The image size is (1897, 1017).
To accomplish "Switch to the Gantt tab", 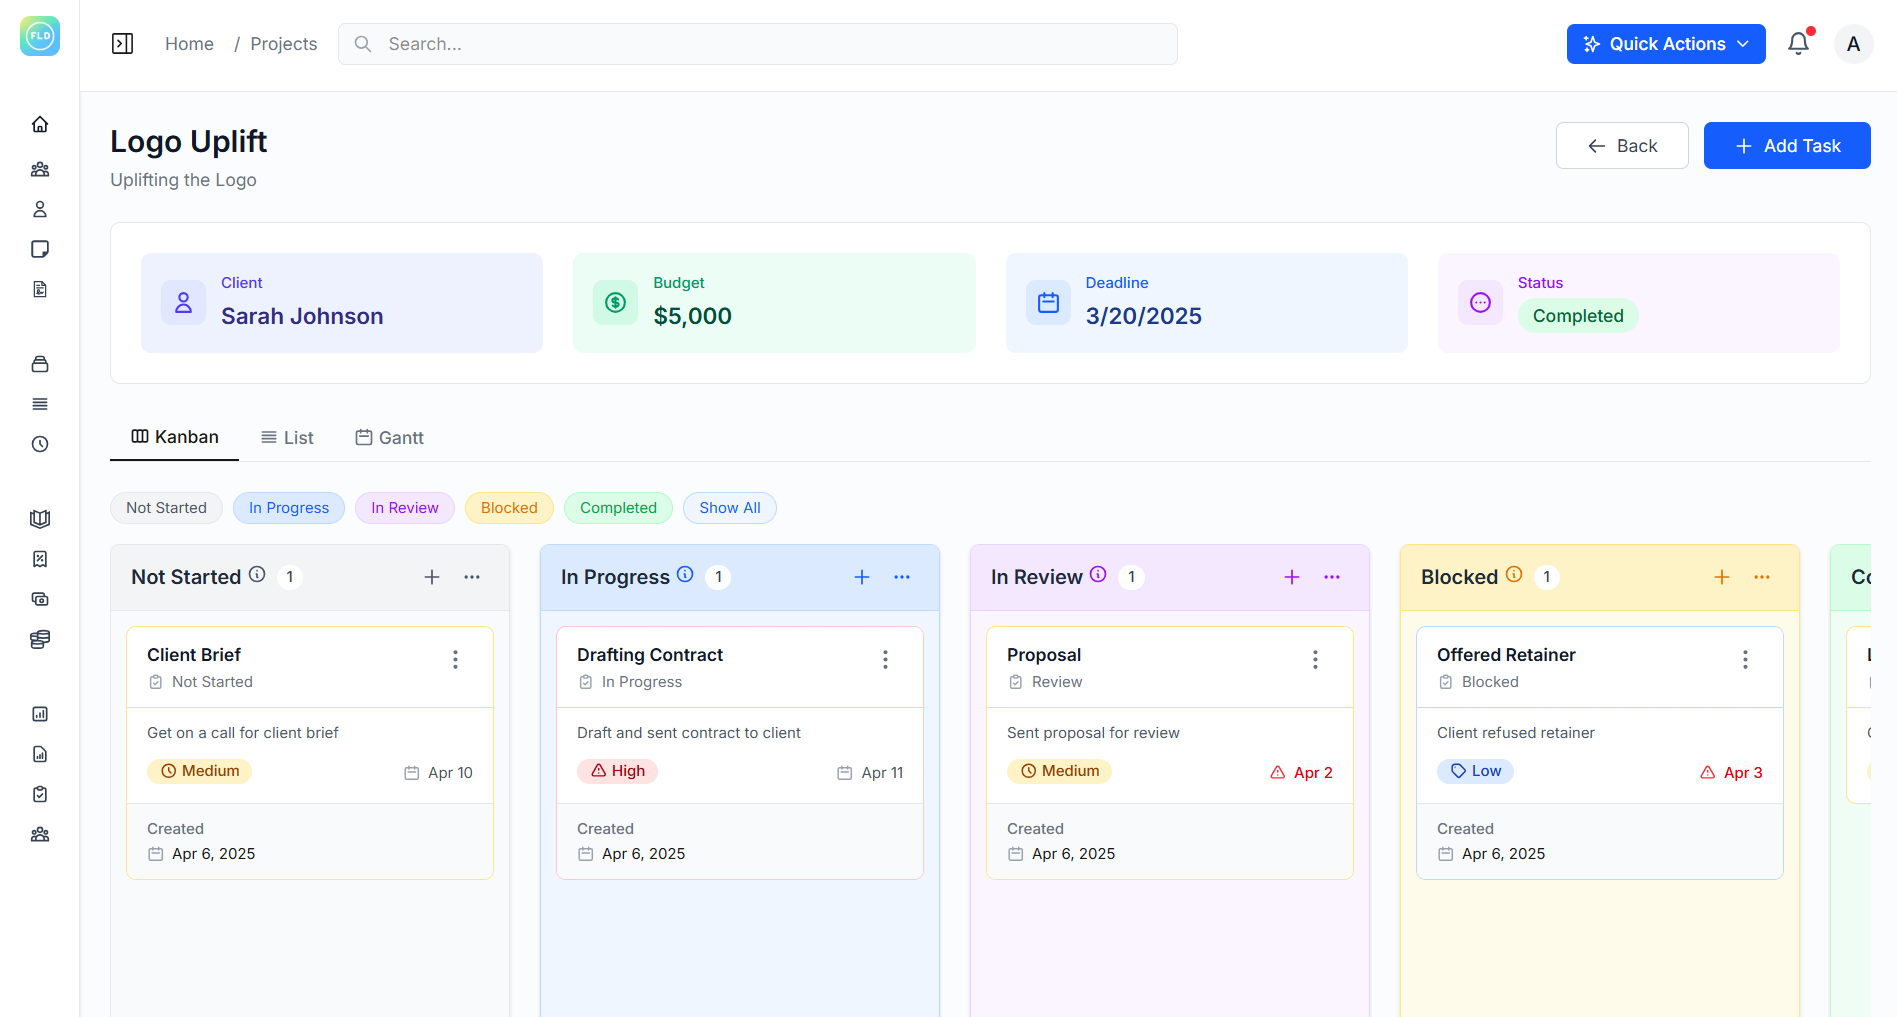I will (x=390, y=438).
